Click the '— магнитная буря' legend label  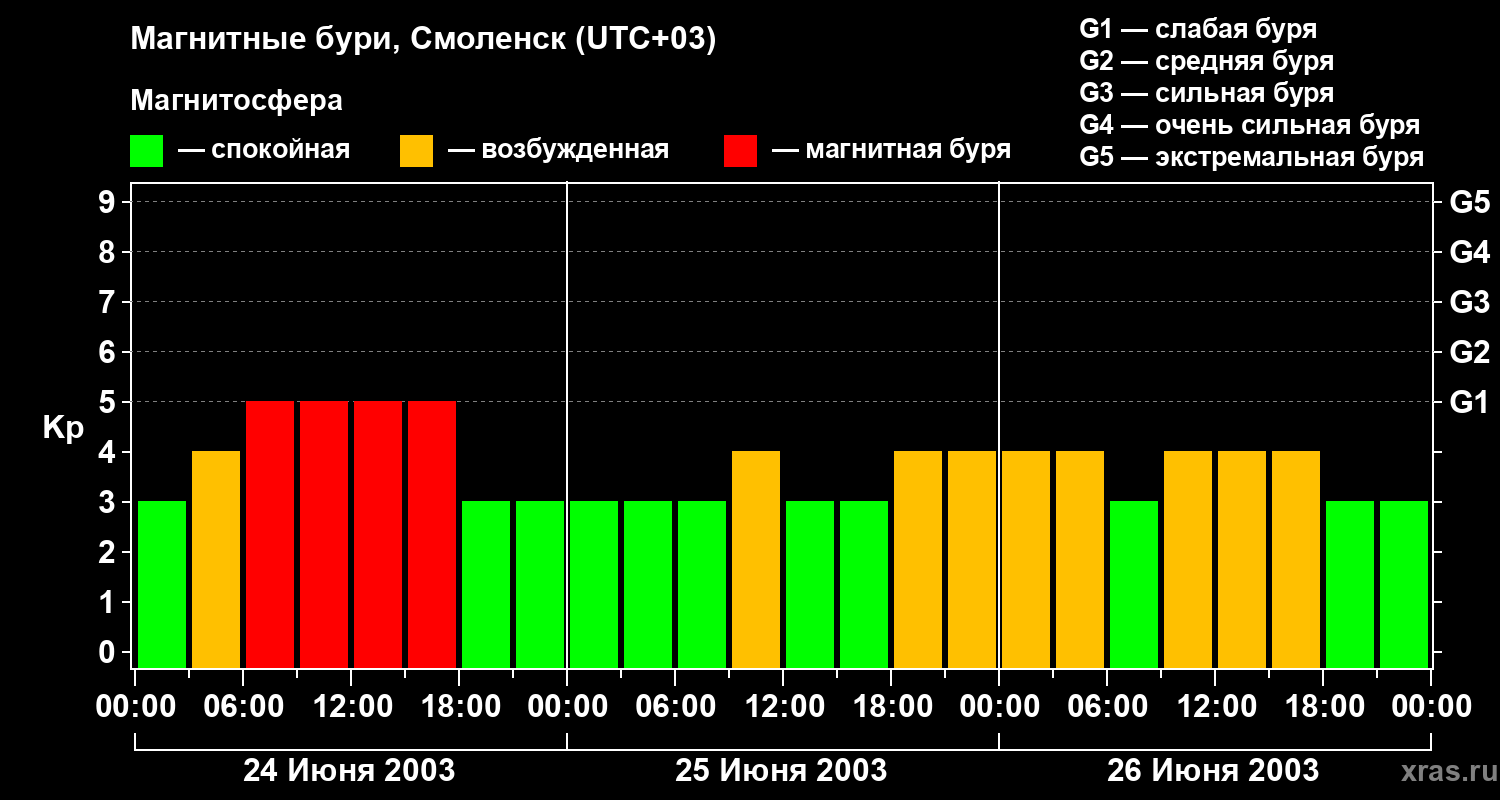pyautogui.click(x=891, y=150)
